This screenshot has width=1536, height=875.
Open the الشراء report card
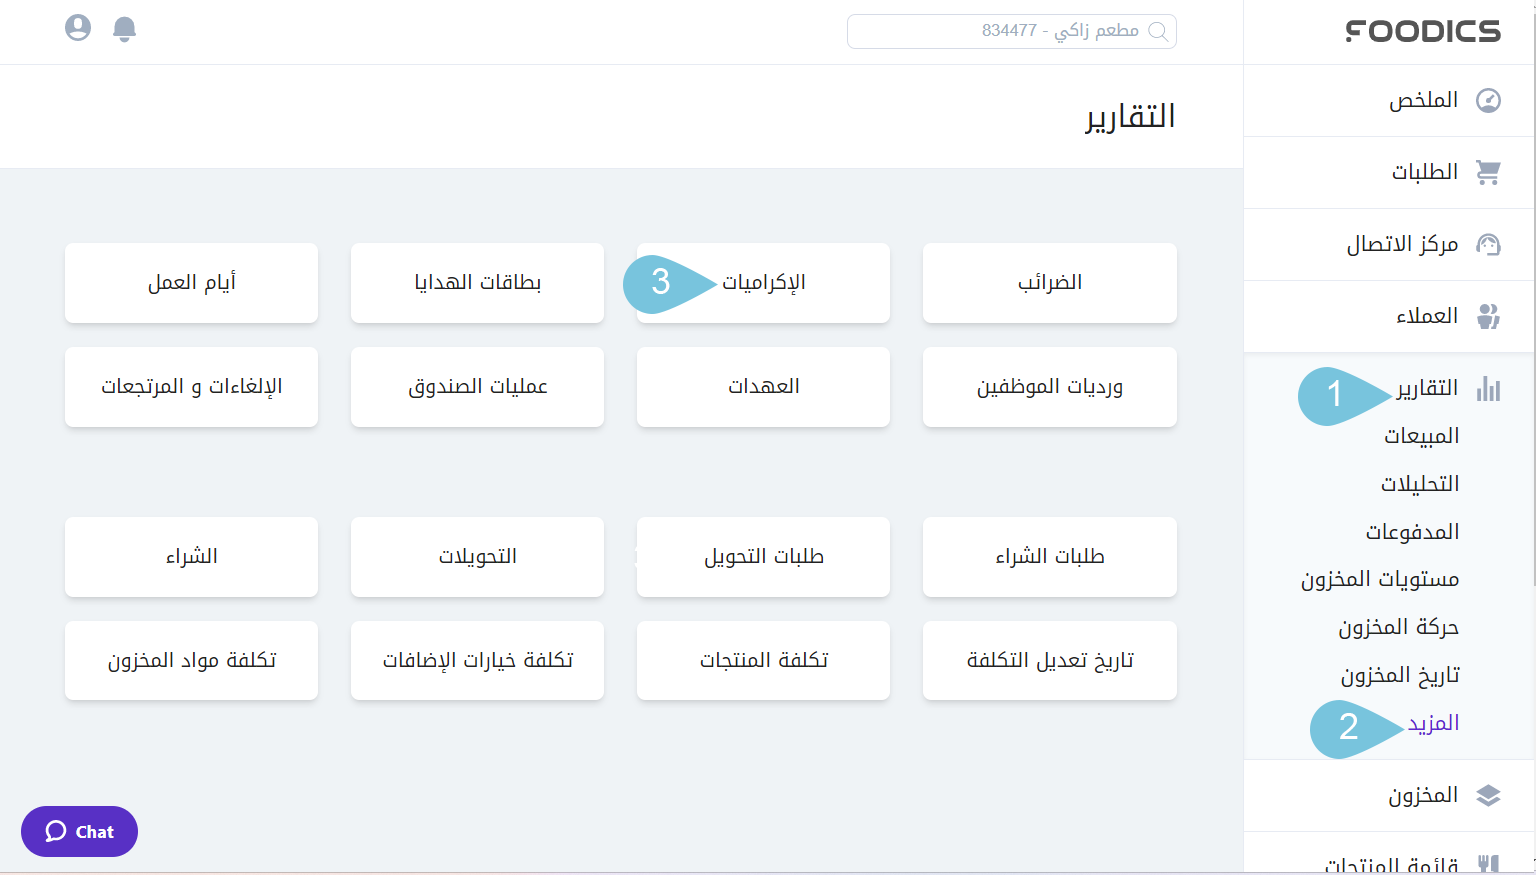pos(192,557)
